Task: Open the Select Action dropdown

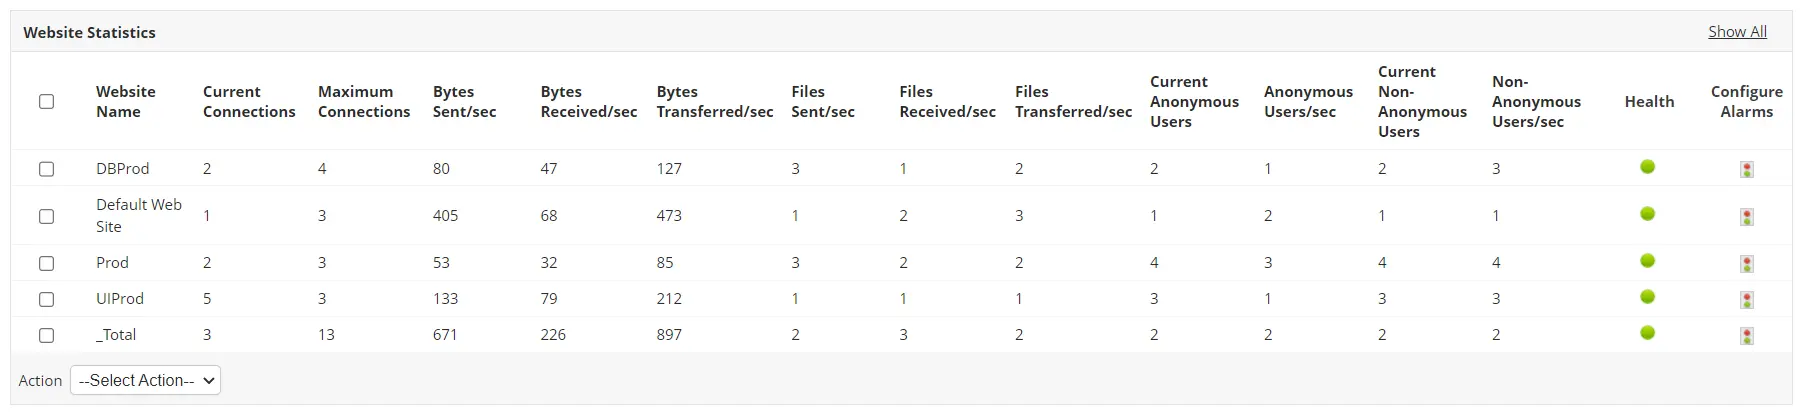Action: click(x=145, y=380)
